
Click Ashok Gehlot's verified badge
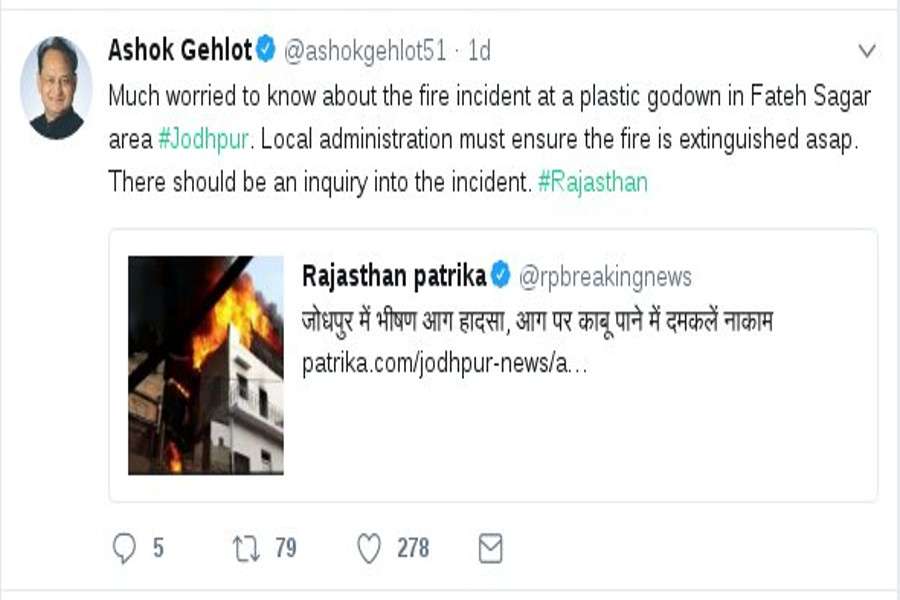pyautogui.click(x=266, y=49)
